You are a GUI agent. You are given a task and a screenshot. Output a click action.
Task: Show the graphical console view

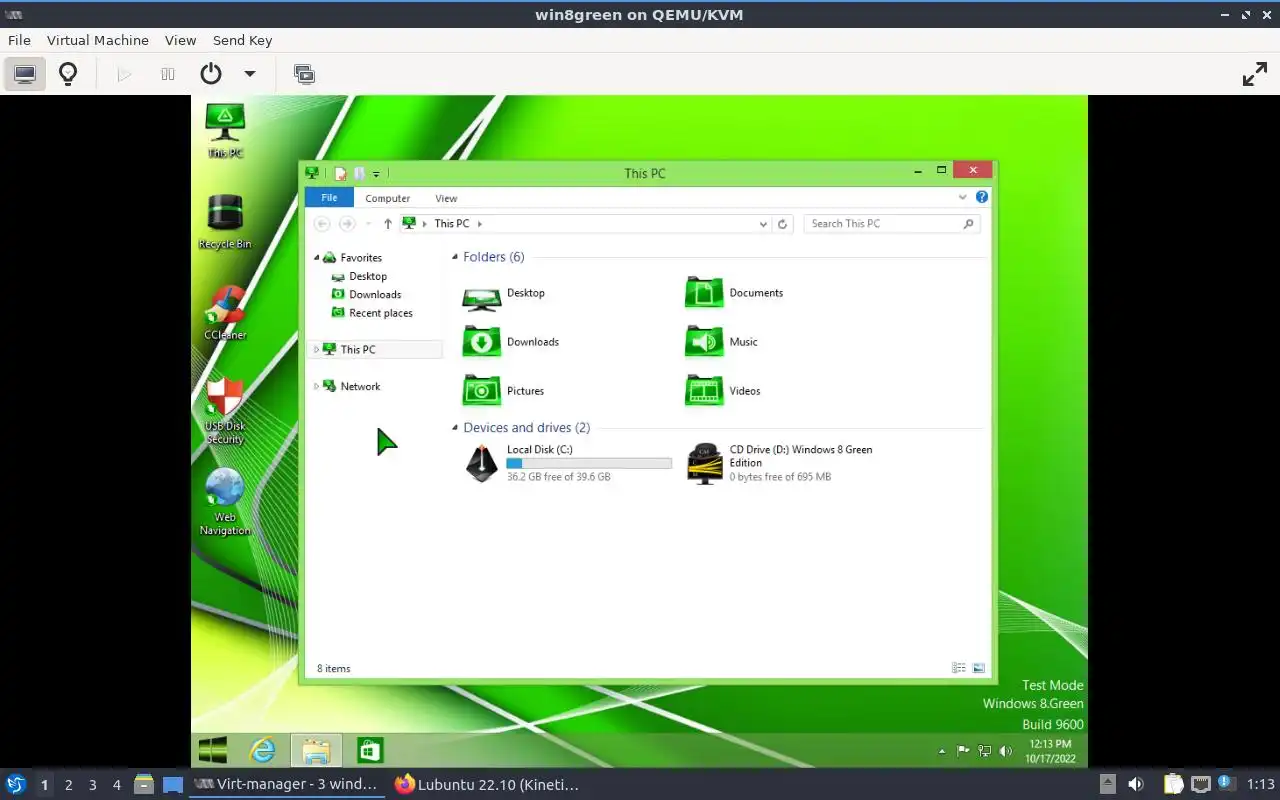[x=25, y=74]
